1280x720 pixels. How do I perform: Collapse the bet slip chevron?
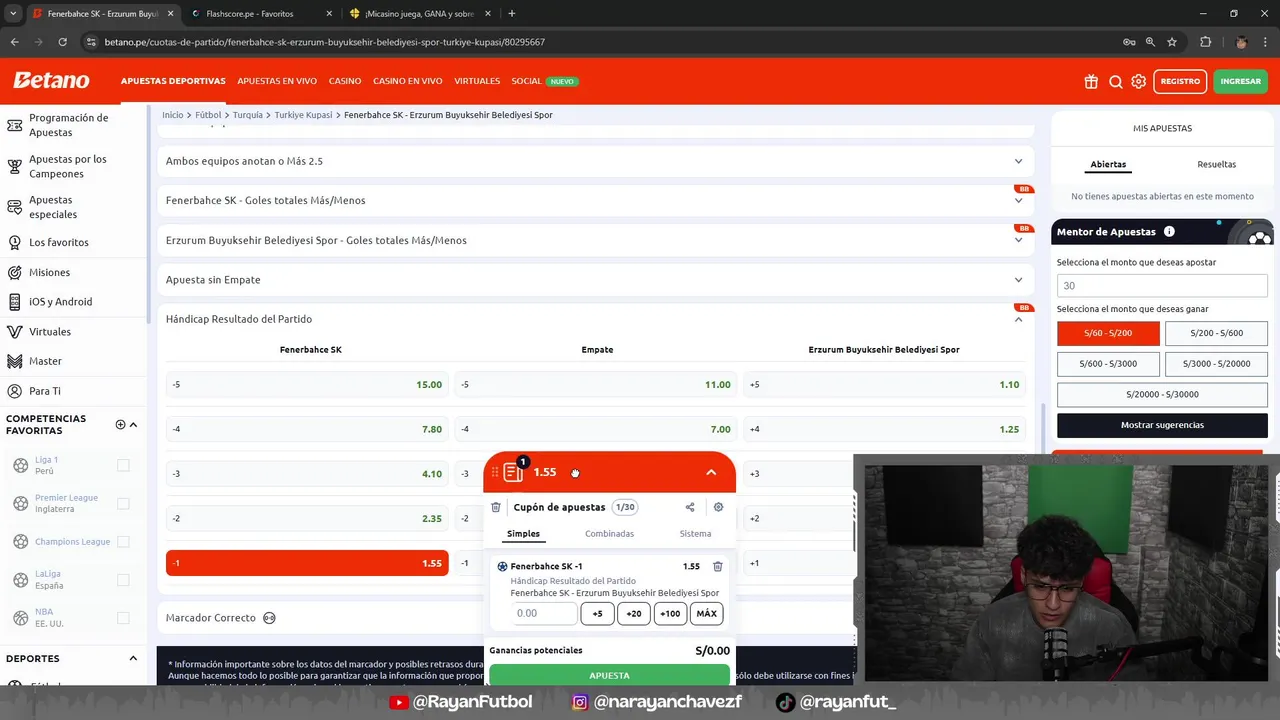coord(711,472)
